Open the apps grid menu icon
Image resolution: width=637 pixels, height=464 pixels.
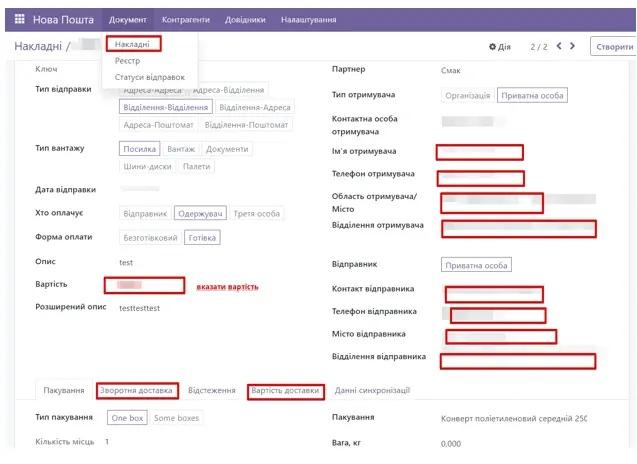(x=19, y=20)
